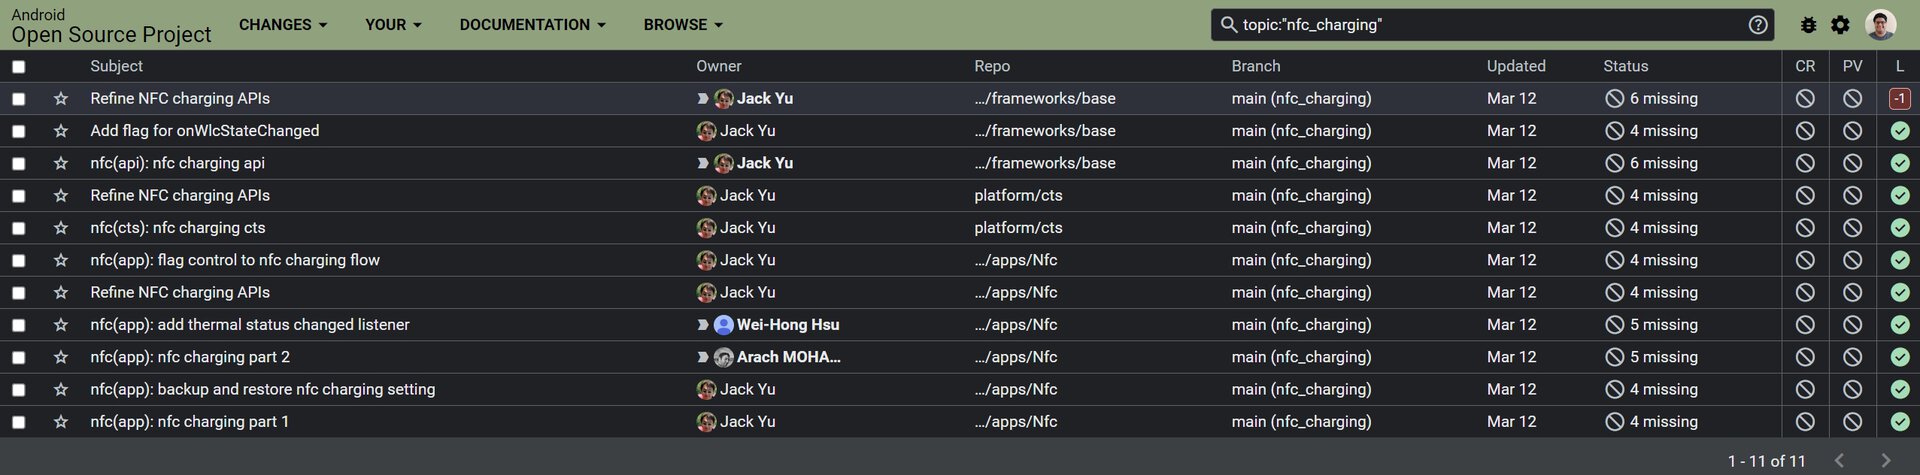1920x475 pixels.
Task: Open 'nfc(app): add thermal status changed listener' change
Action: (x=250, y=325)
